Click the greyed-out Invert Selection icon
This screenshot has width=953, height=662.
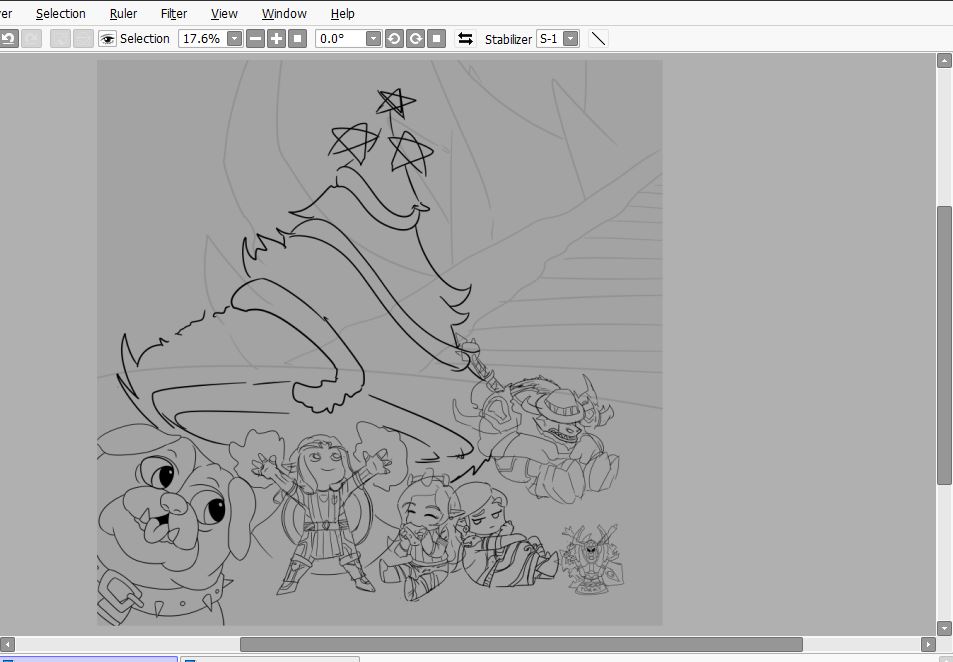pos(83,39)
